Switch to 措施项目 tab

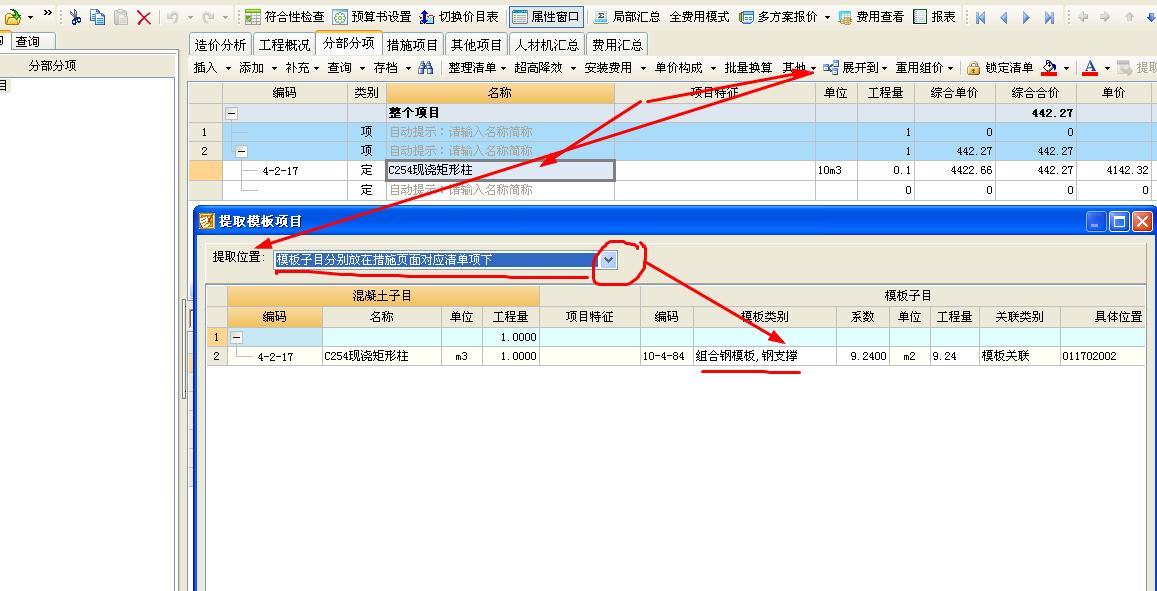click(x=412, y=45)
